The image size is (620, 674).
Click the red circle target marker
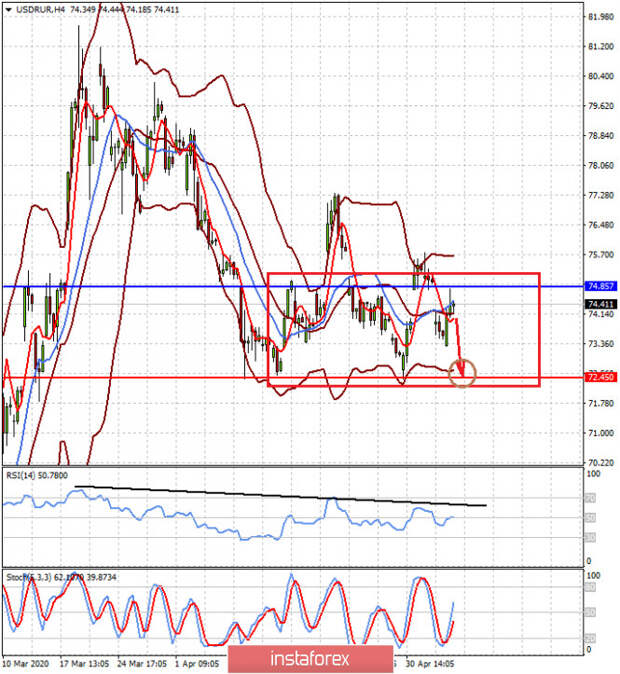point(463,375)
